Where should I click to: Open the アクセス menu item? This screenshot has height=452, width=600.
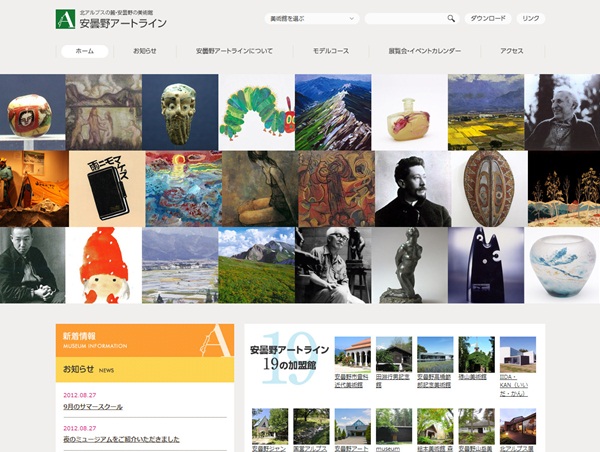point(512,51)
